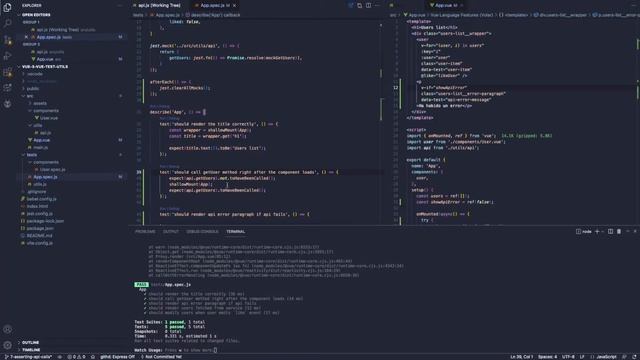This screenshot has width=640, height=360.
Task: Open the Debug Console panel tab
Action: tap(202, 231)
